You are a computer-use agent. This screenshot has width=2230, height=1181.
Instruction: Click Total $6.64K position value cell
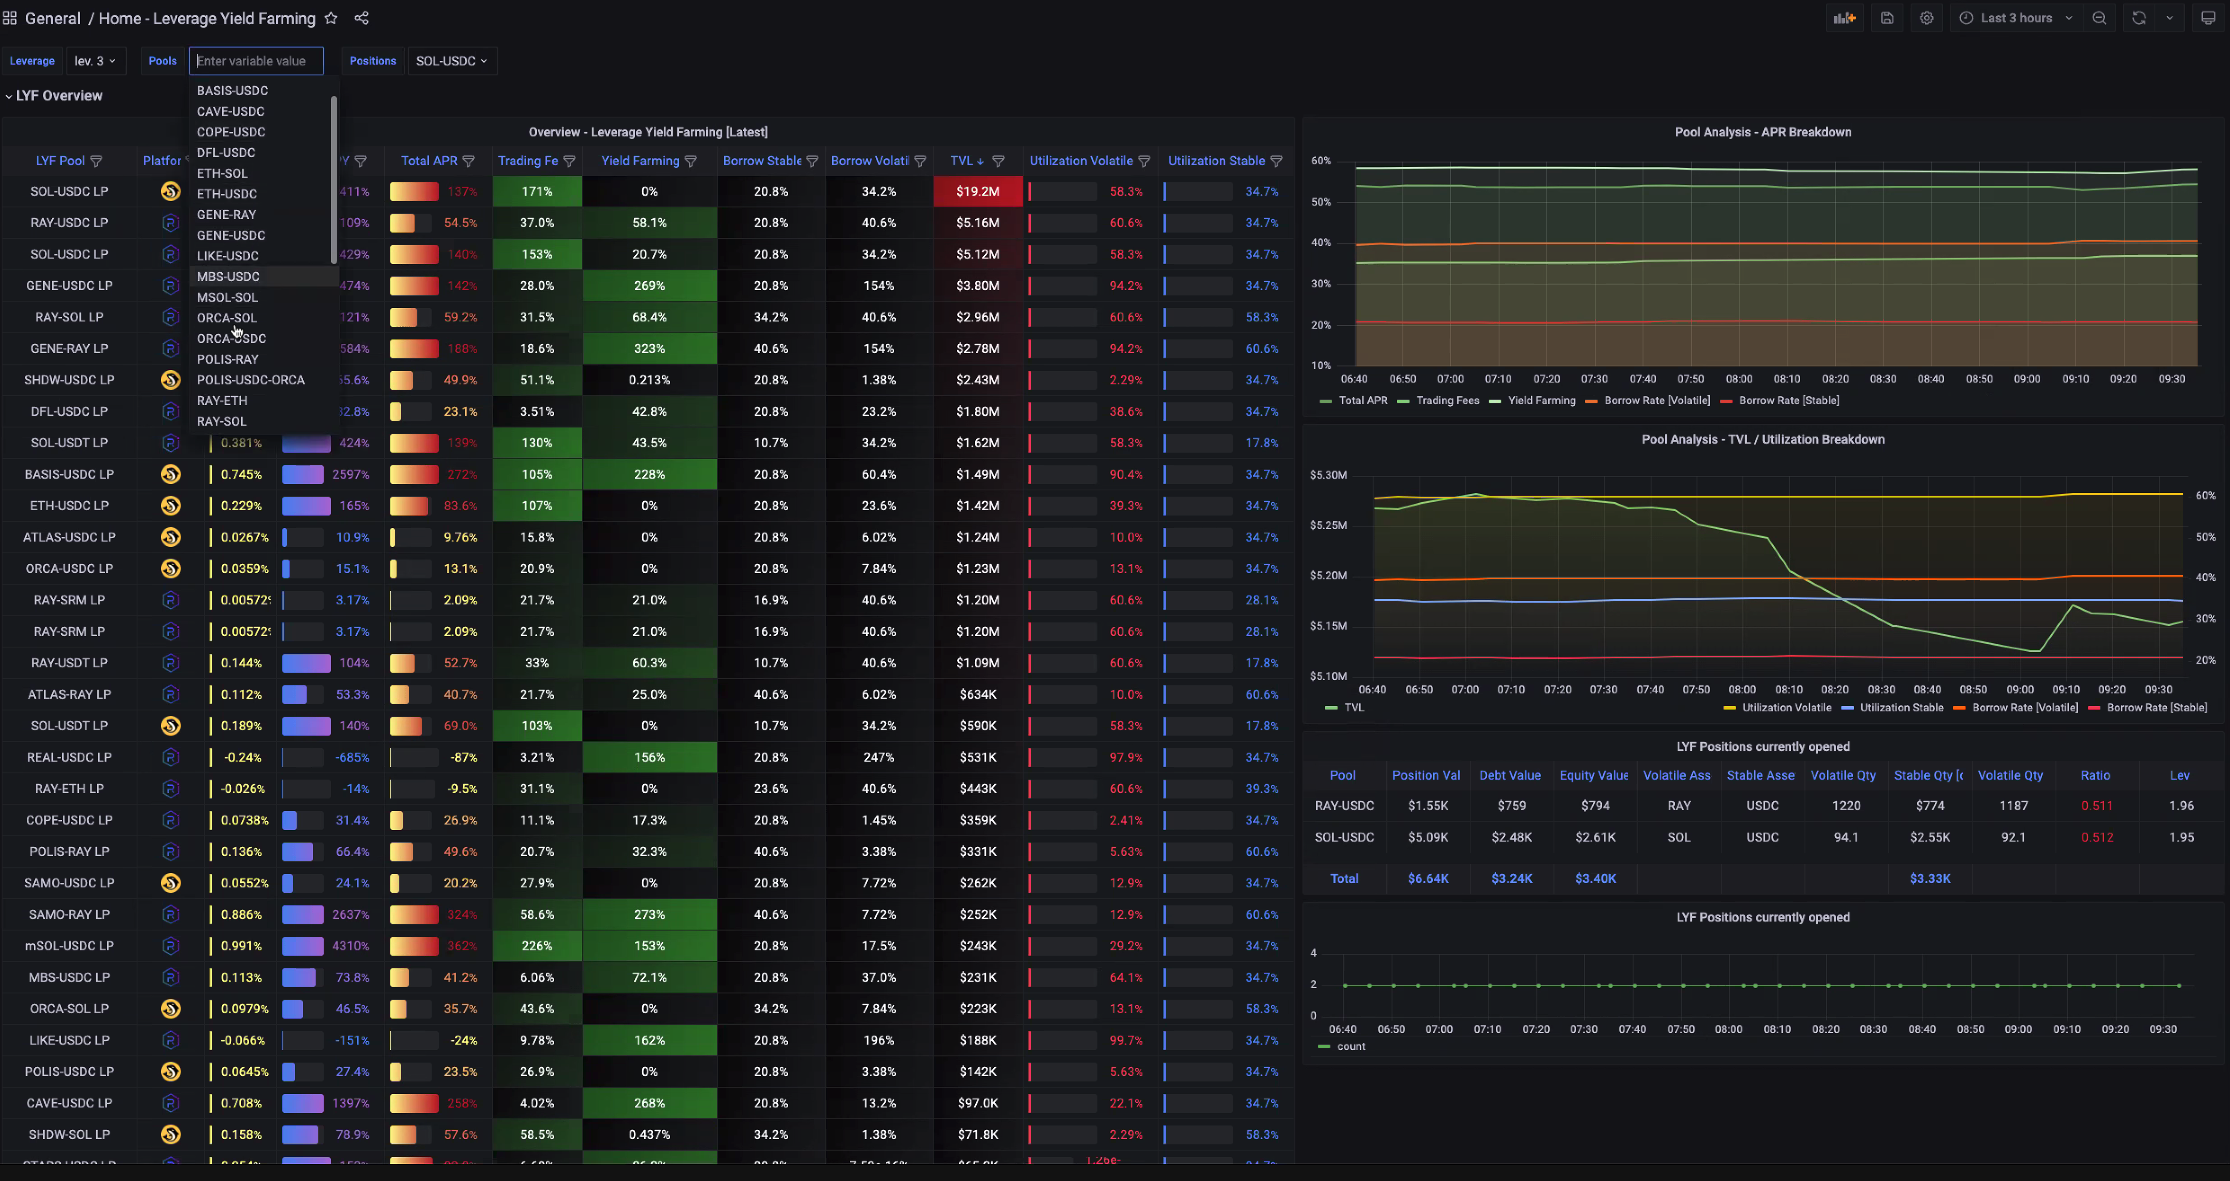pyautogui.click(x=1428, y=879)
